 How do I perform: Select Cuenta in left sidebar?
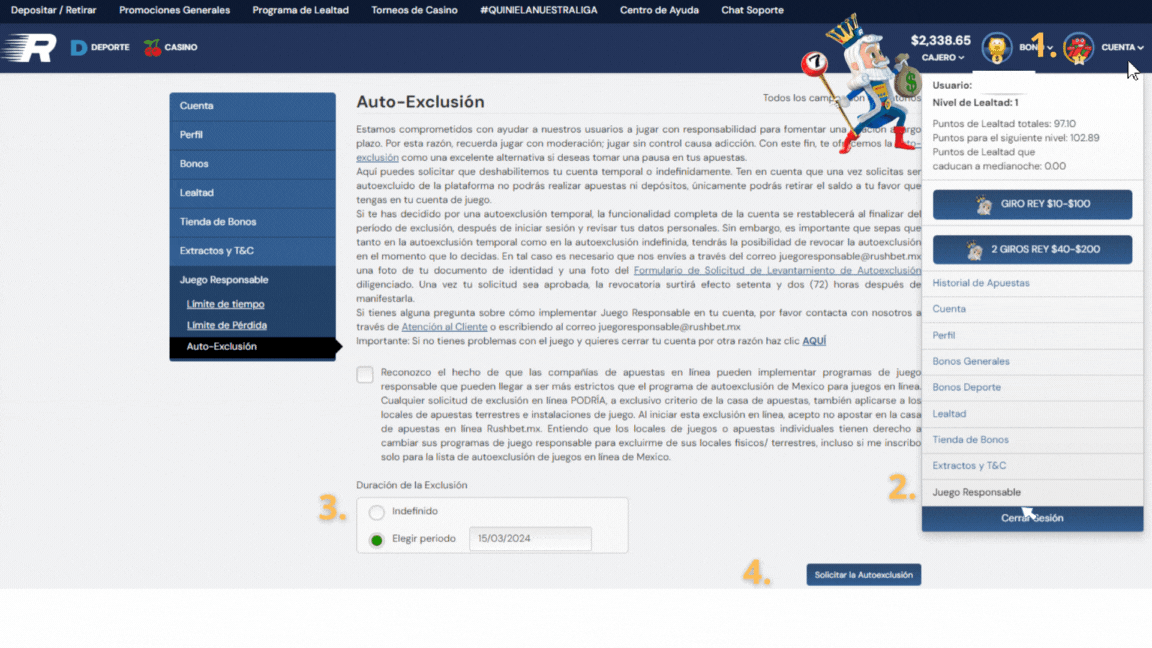click(253, 106)
